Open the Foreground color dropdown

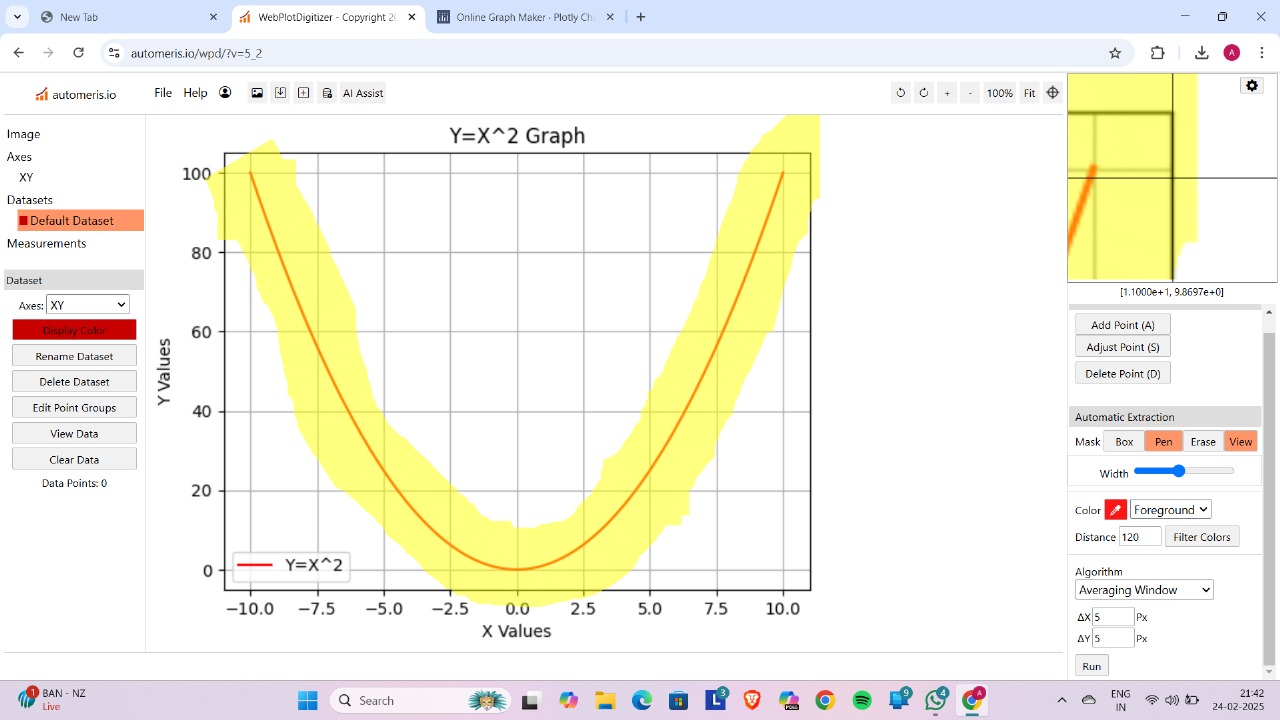(x=1170, y=509)
